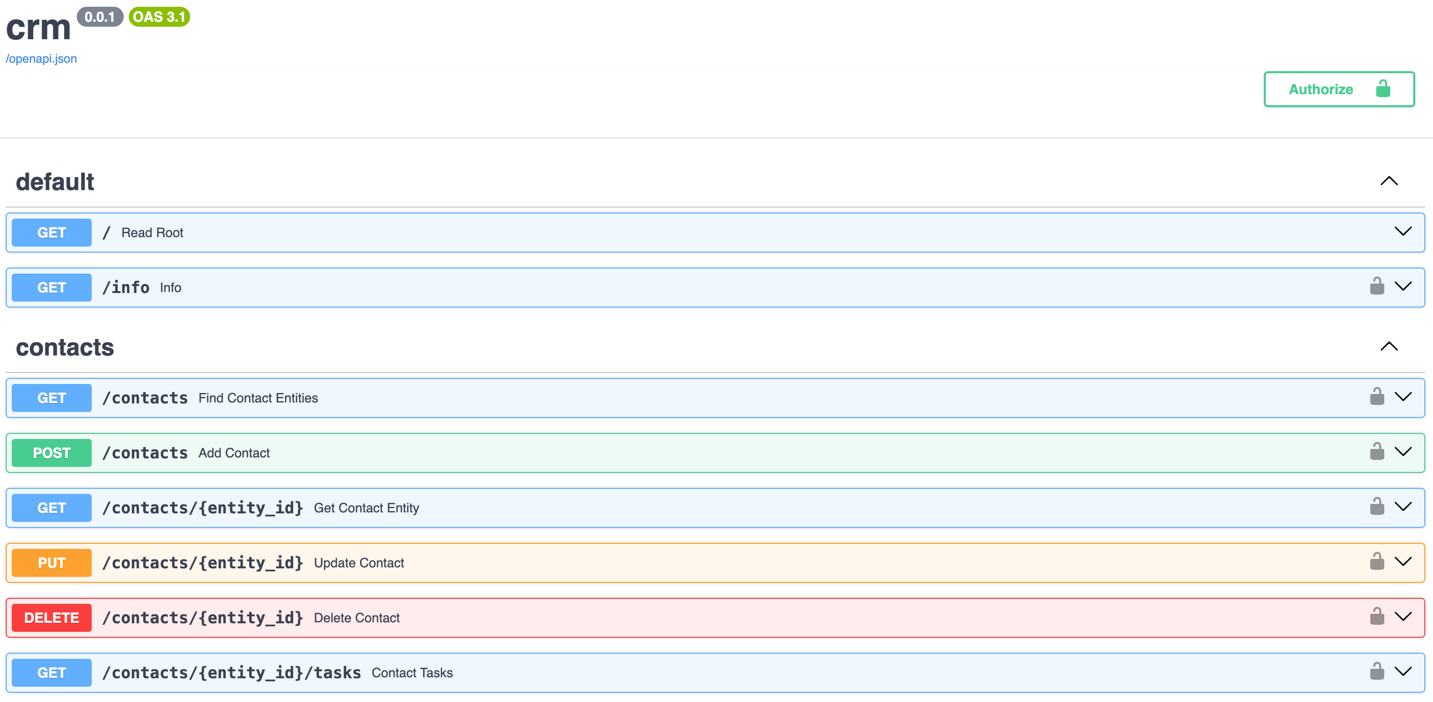Click the /info path text
The image size is (1433, 702).
(x=126, y=287)
